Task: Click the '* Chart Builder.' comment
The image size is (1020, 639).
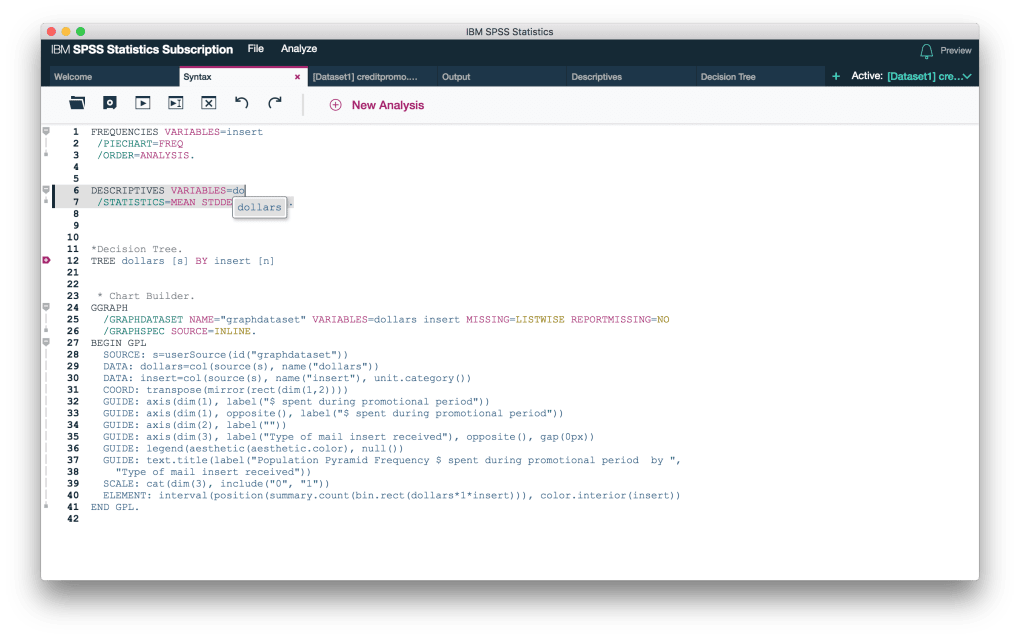Action: pos(146,296)
